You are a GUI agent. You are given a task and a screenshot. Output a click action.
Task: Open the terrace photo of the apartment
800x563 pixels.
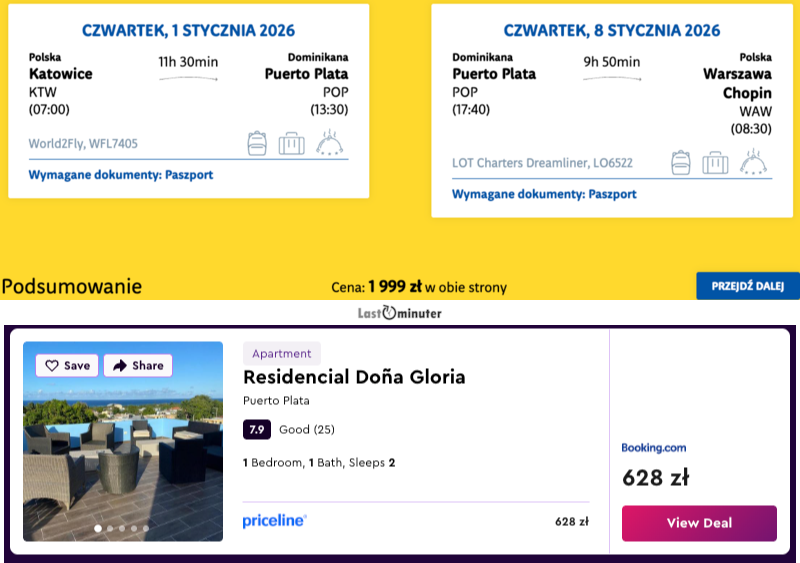point(123,450)
